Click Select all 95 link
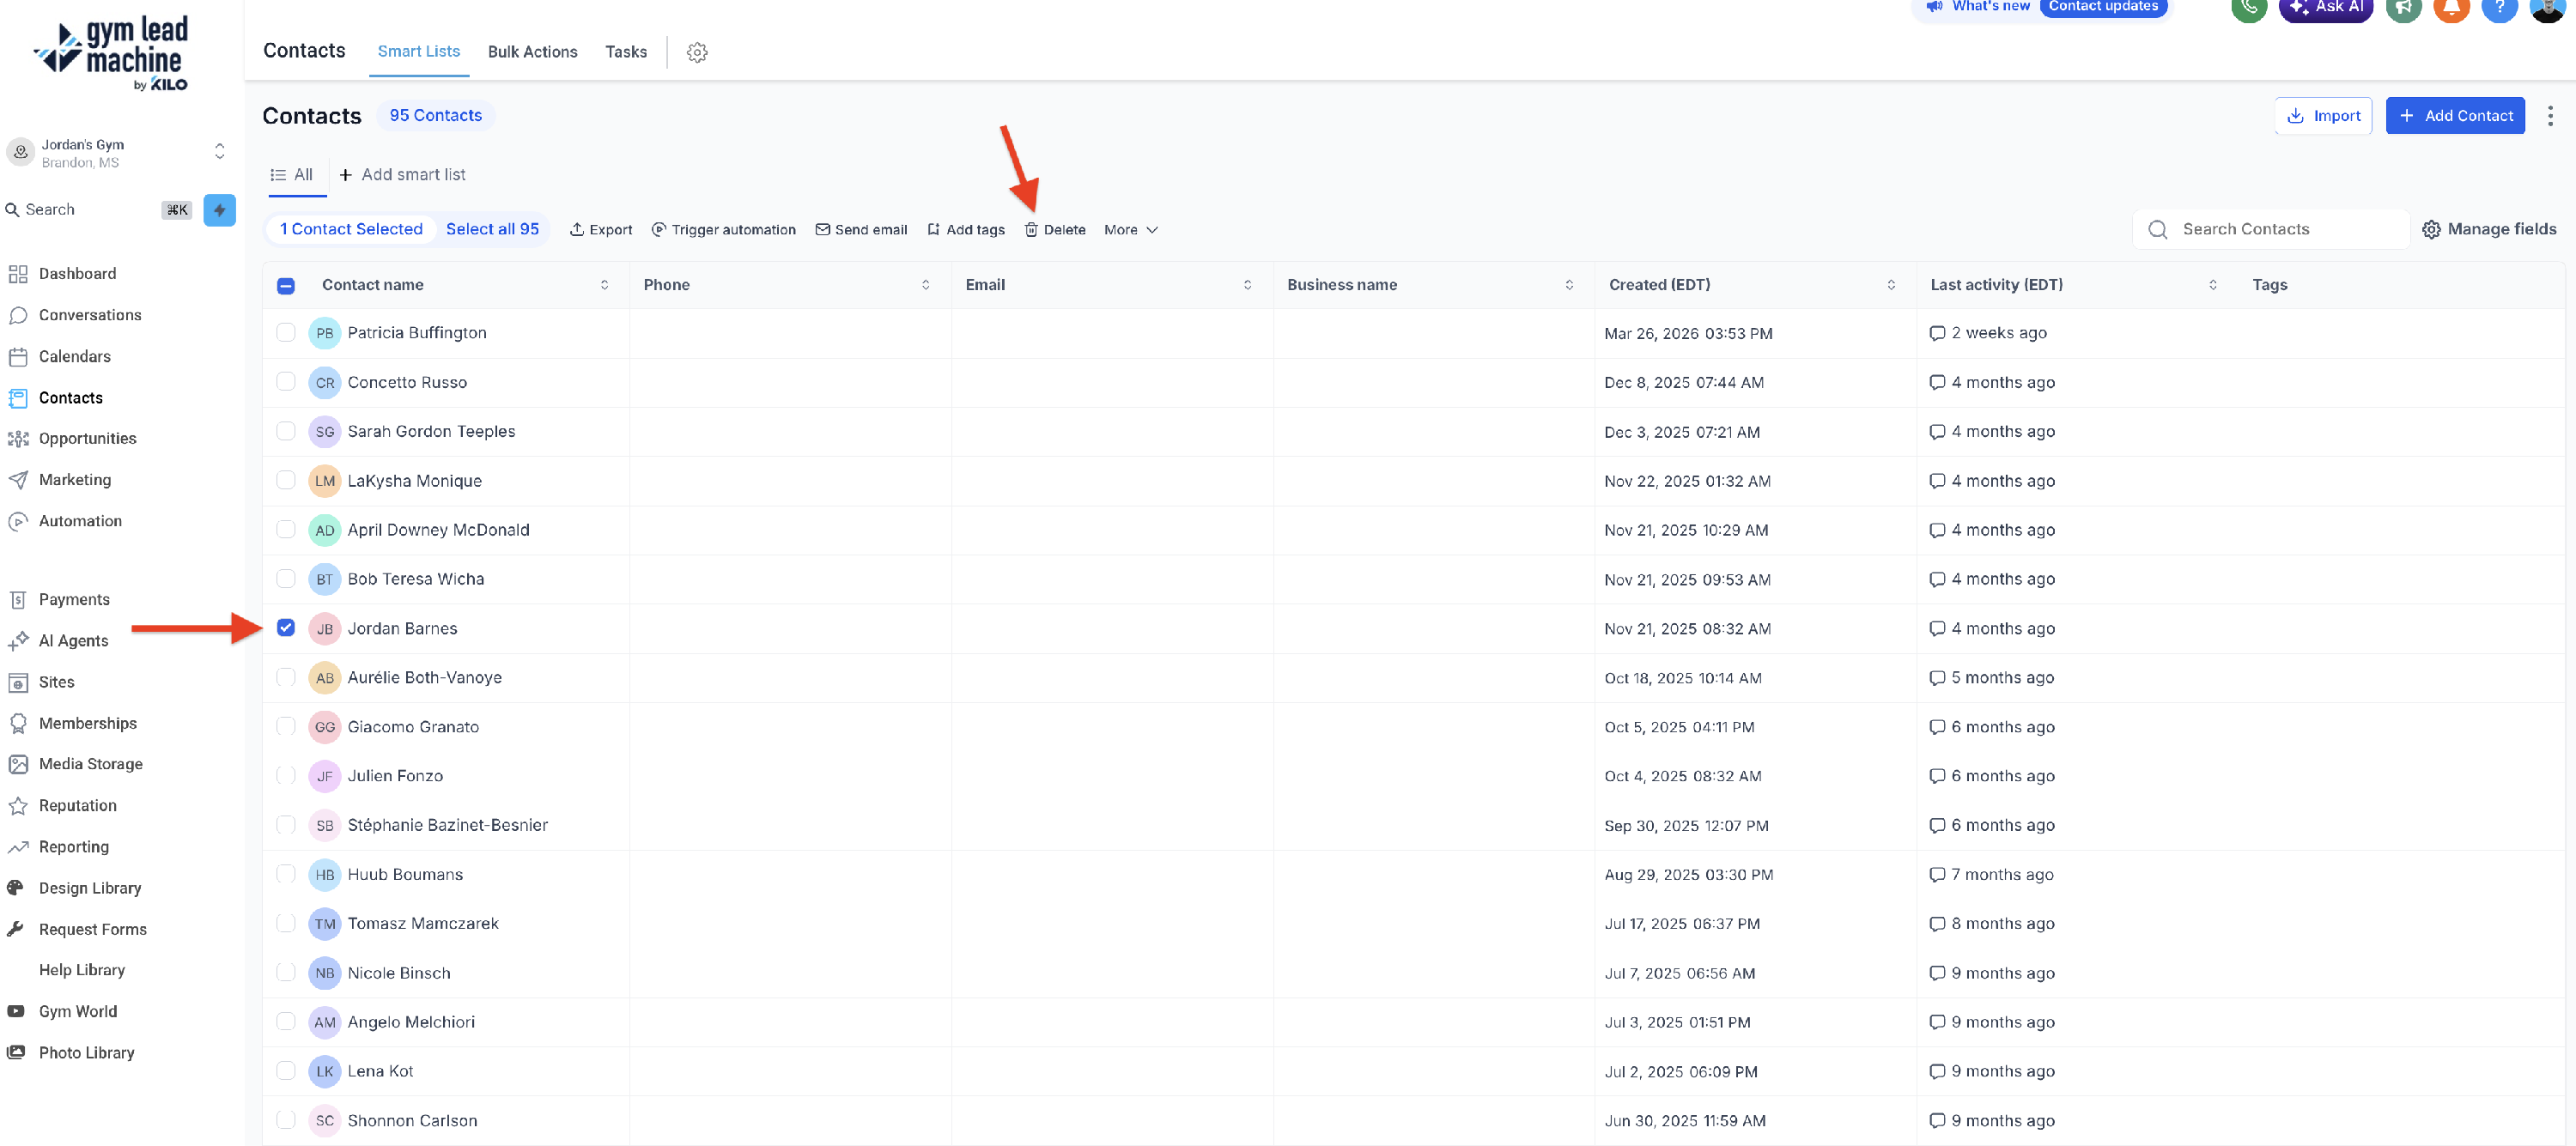 point(492,229)
